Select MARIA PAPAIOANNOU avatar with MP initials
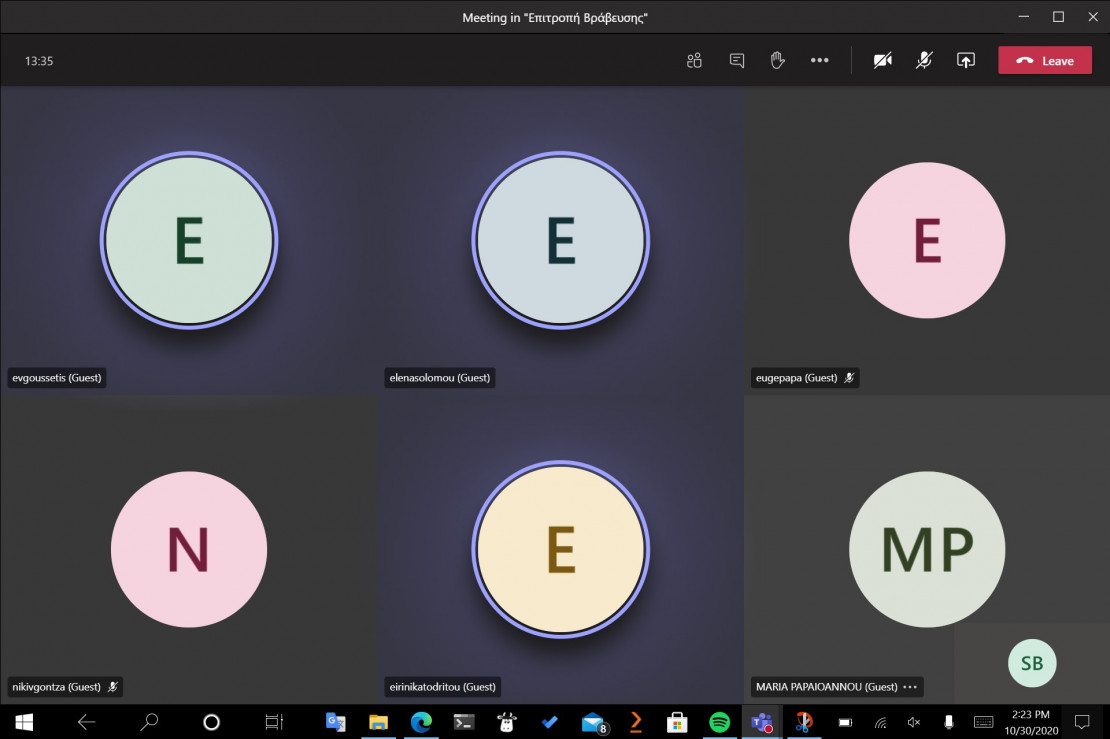 pos(927,549)
